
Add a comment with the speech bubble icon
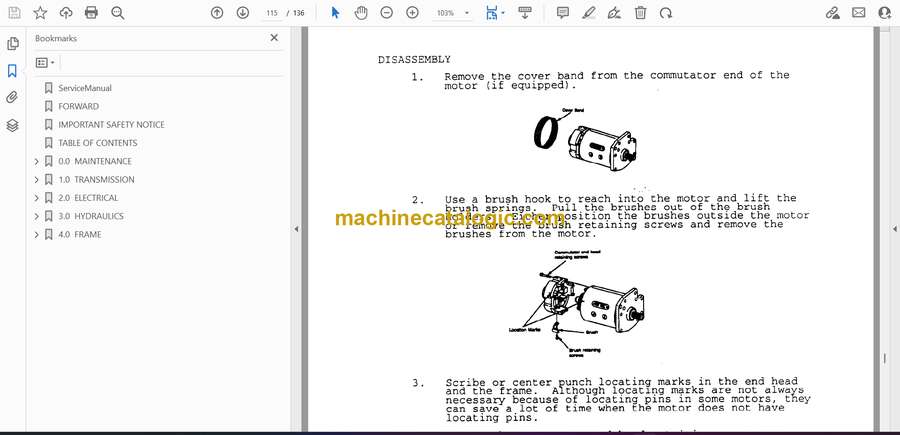pyautogui.click(x=563, y=13)
